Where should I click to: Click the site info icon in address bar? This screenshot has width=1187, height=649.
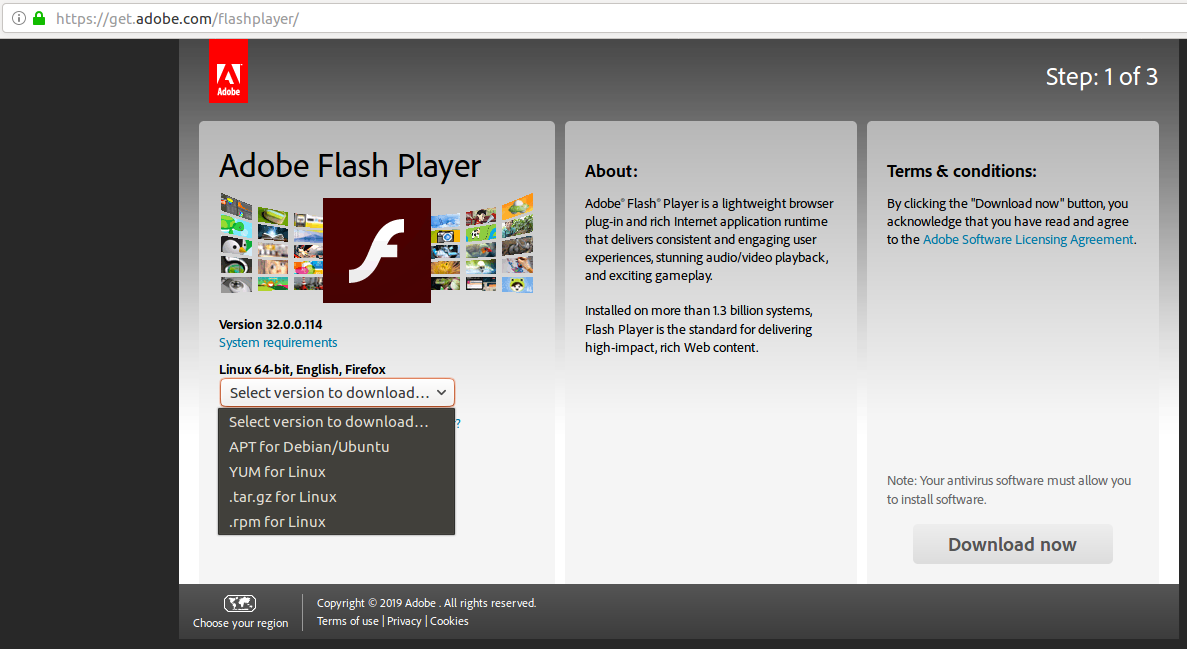[19, 18]
